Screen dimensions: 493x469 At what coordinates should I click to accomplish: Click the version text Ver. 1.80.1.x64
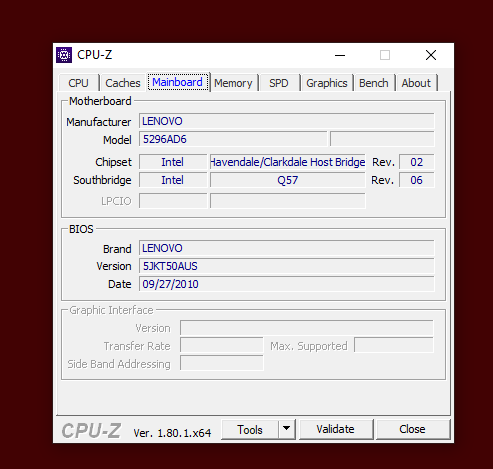[172, 433]
